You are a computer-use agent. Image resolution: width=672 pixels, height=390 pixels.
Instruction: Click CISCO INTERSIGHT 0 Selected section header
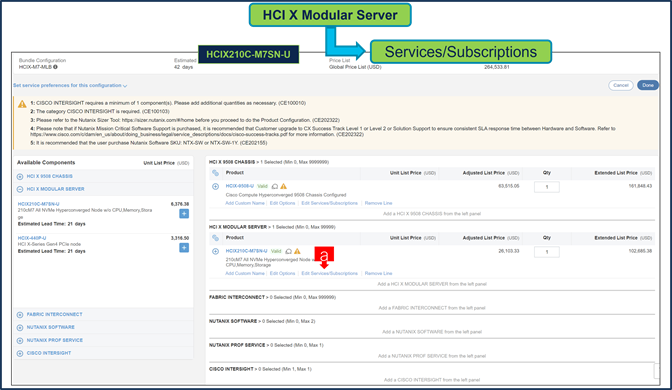[x=260, y=369]
